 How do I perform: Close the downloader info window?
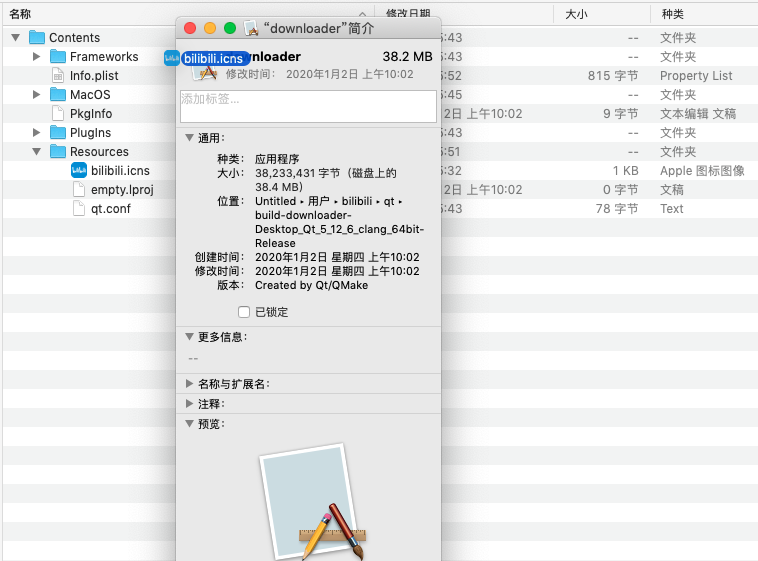point(190,29)
